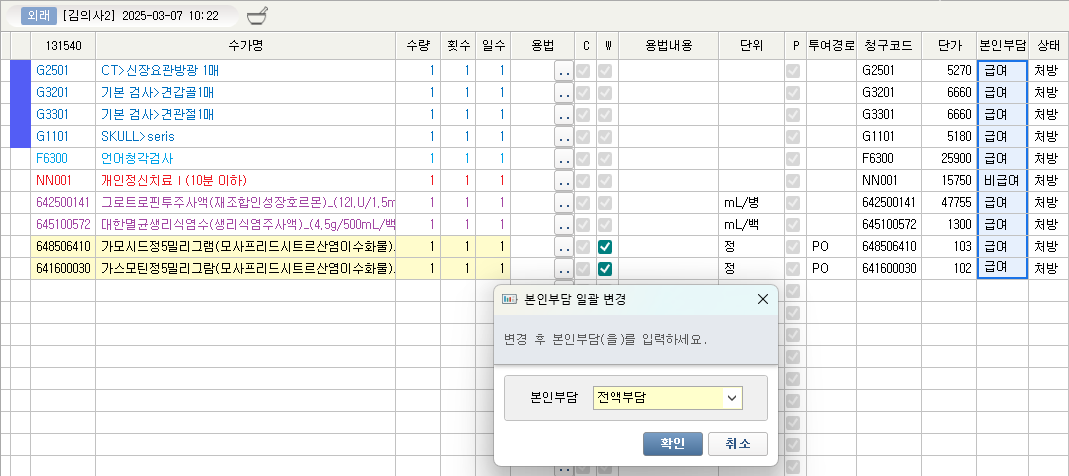
Task: Click the mortar and pestle icon
Action: pyautogui.click(x=257, y=15)
